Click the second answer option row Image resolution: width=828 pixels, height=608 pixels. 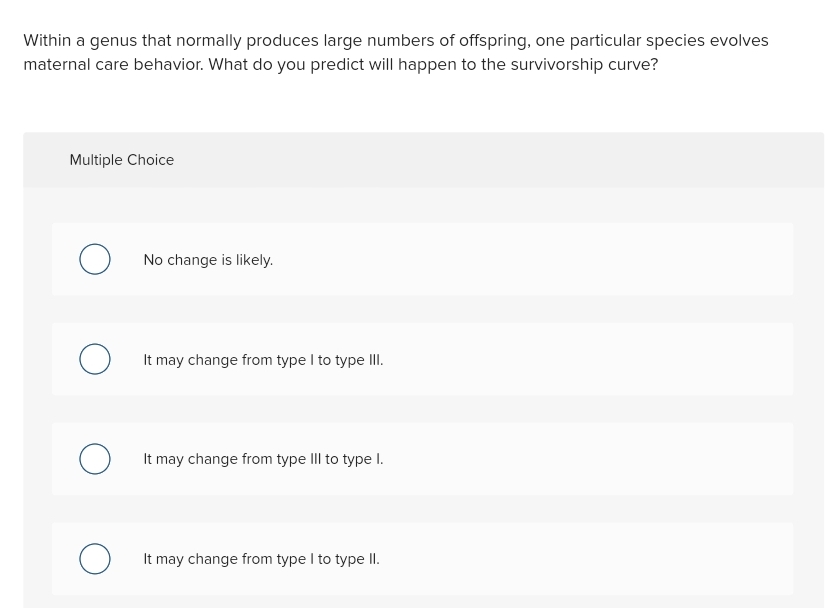pos(422,358)
